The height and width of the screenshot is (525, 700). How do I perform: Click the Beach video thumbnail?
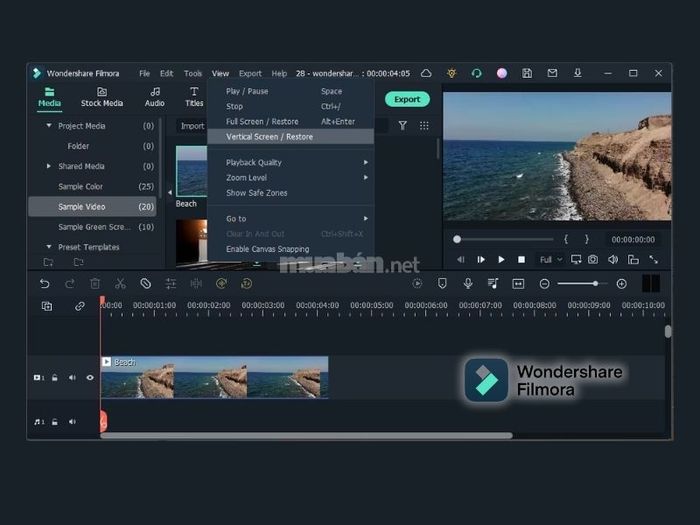click(x=192, y=171)
